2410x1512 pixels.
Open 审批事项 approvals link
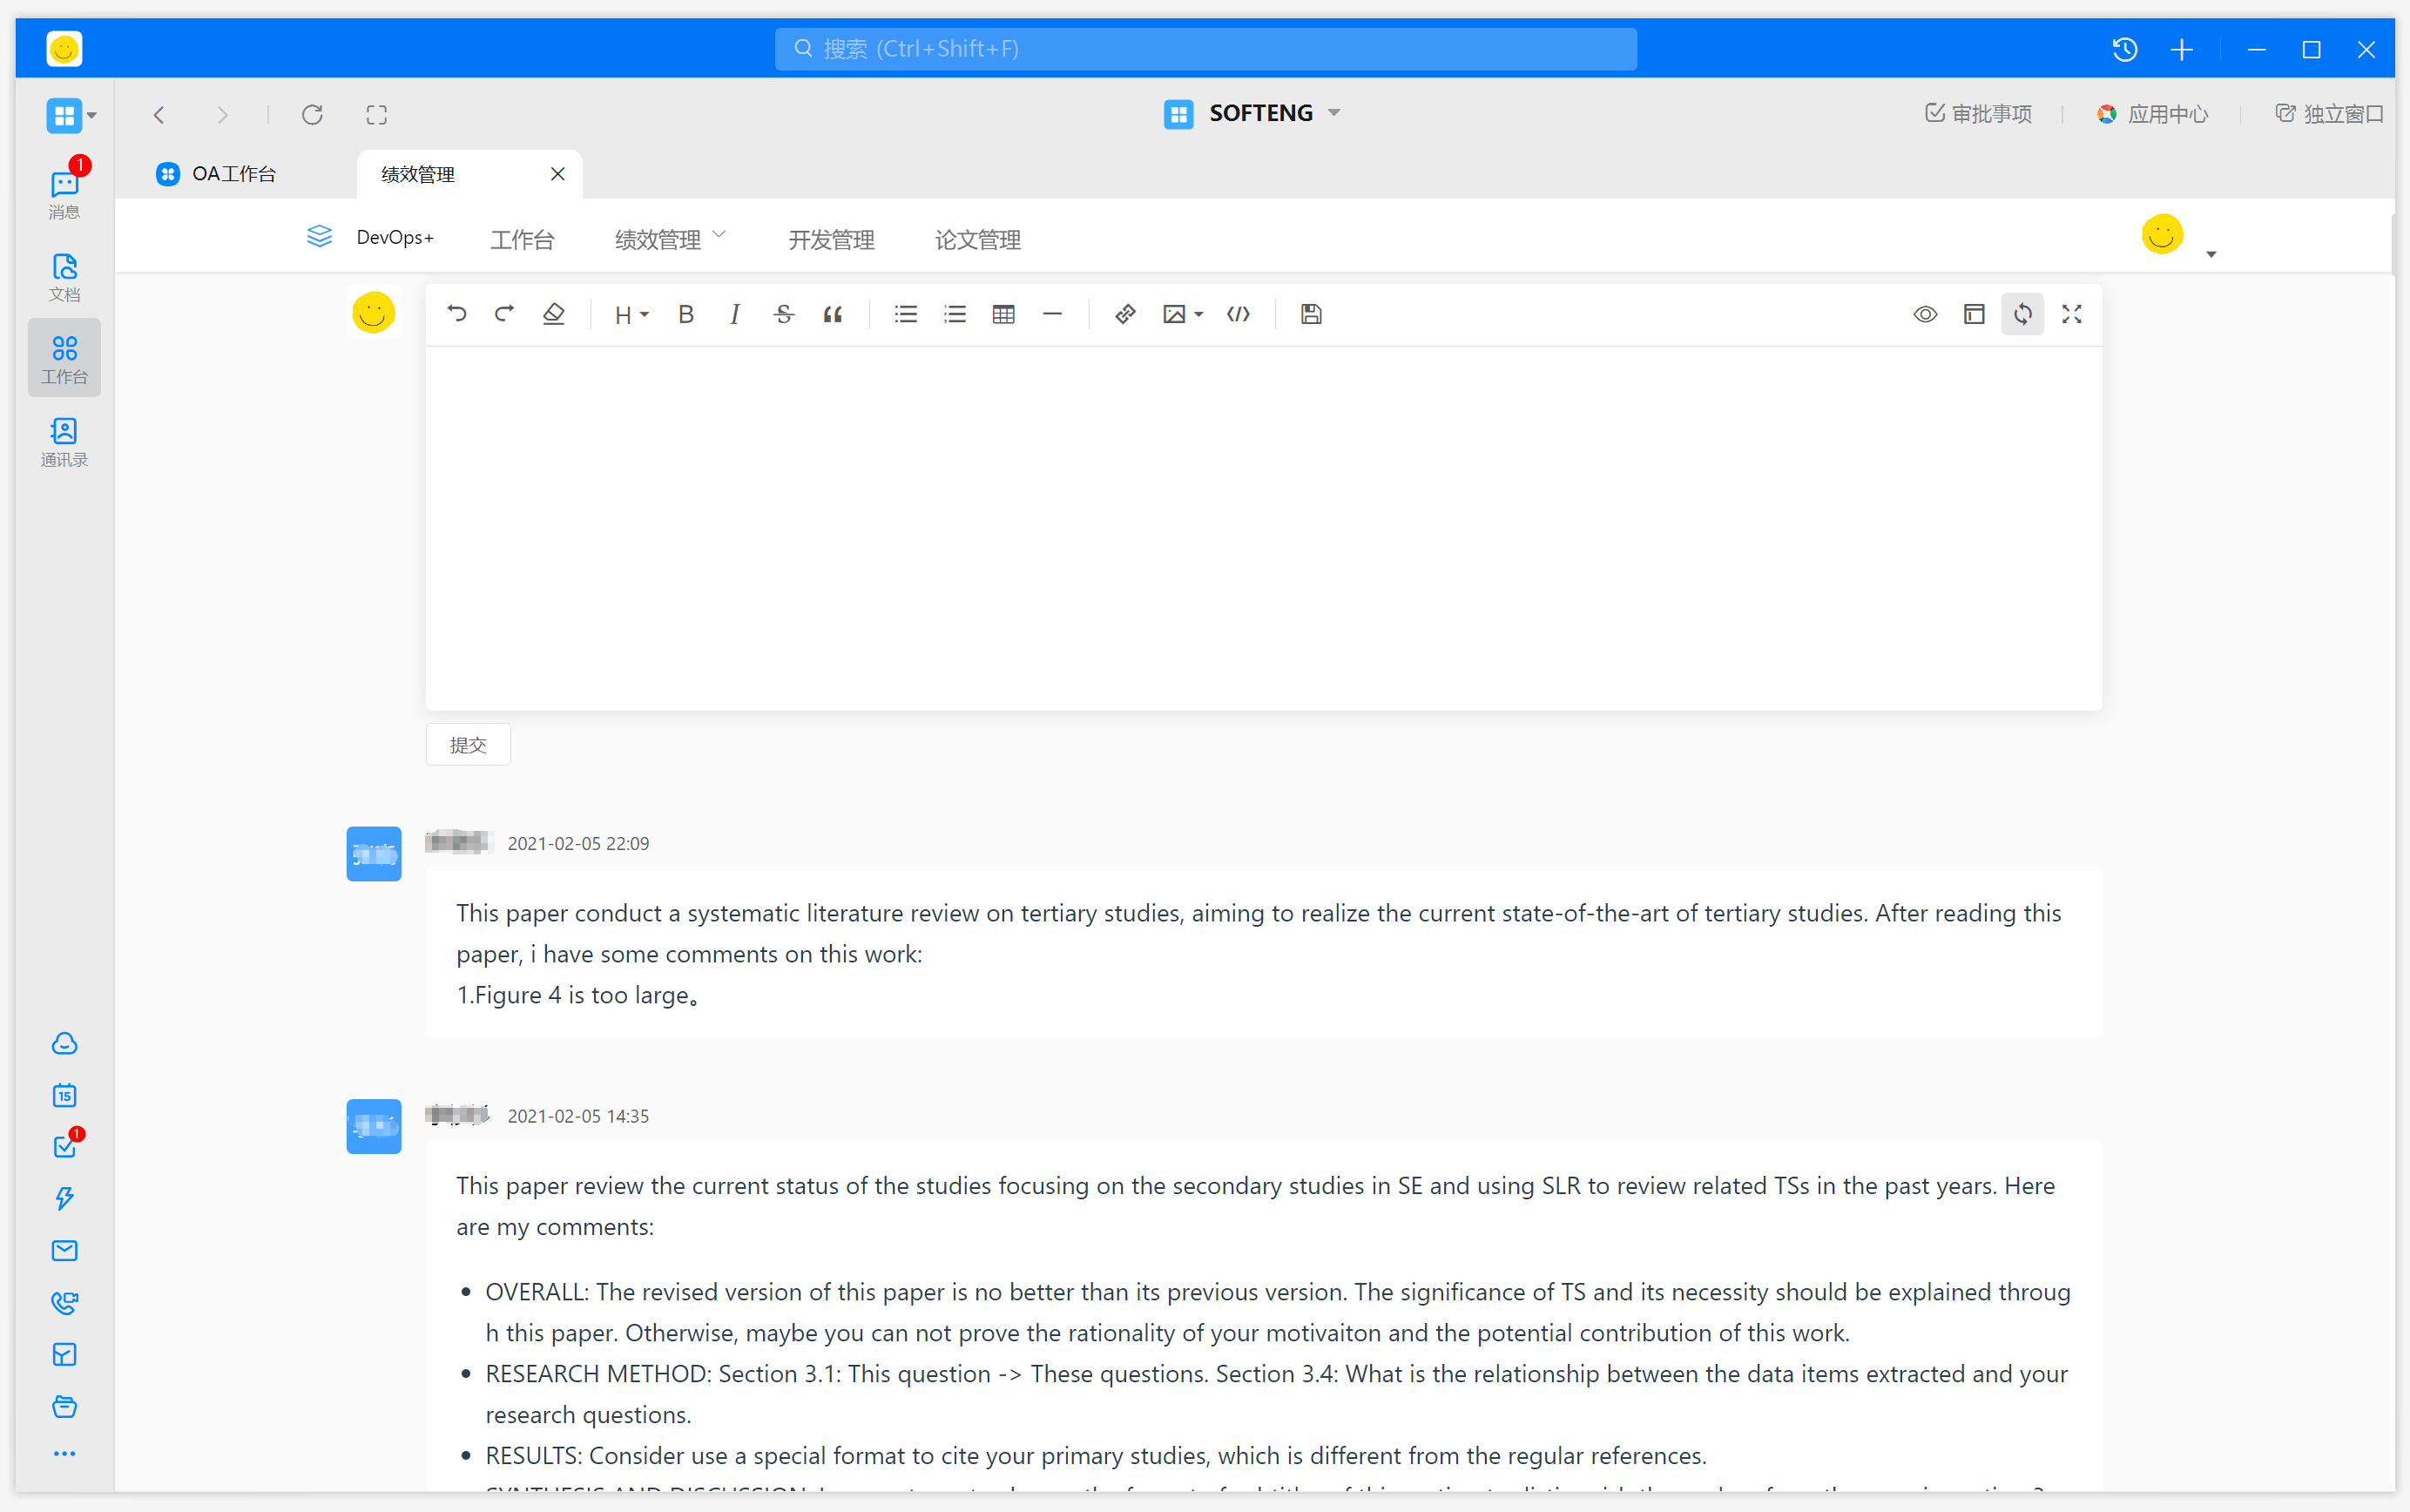pyautogui.click(x=1978, y=114)
